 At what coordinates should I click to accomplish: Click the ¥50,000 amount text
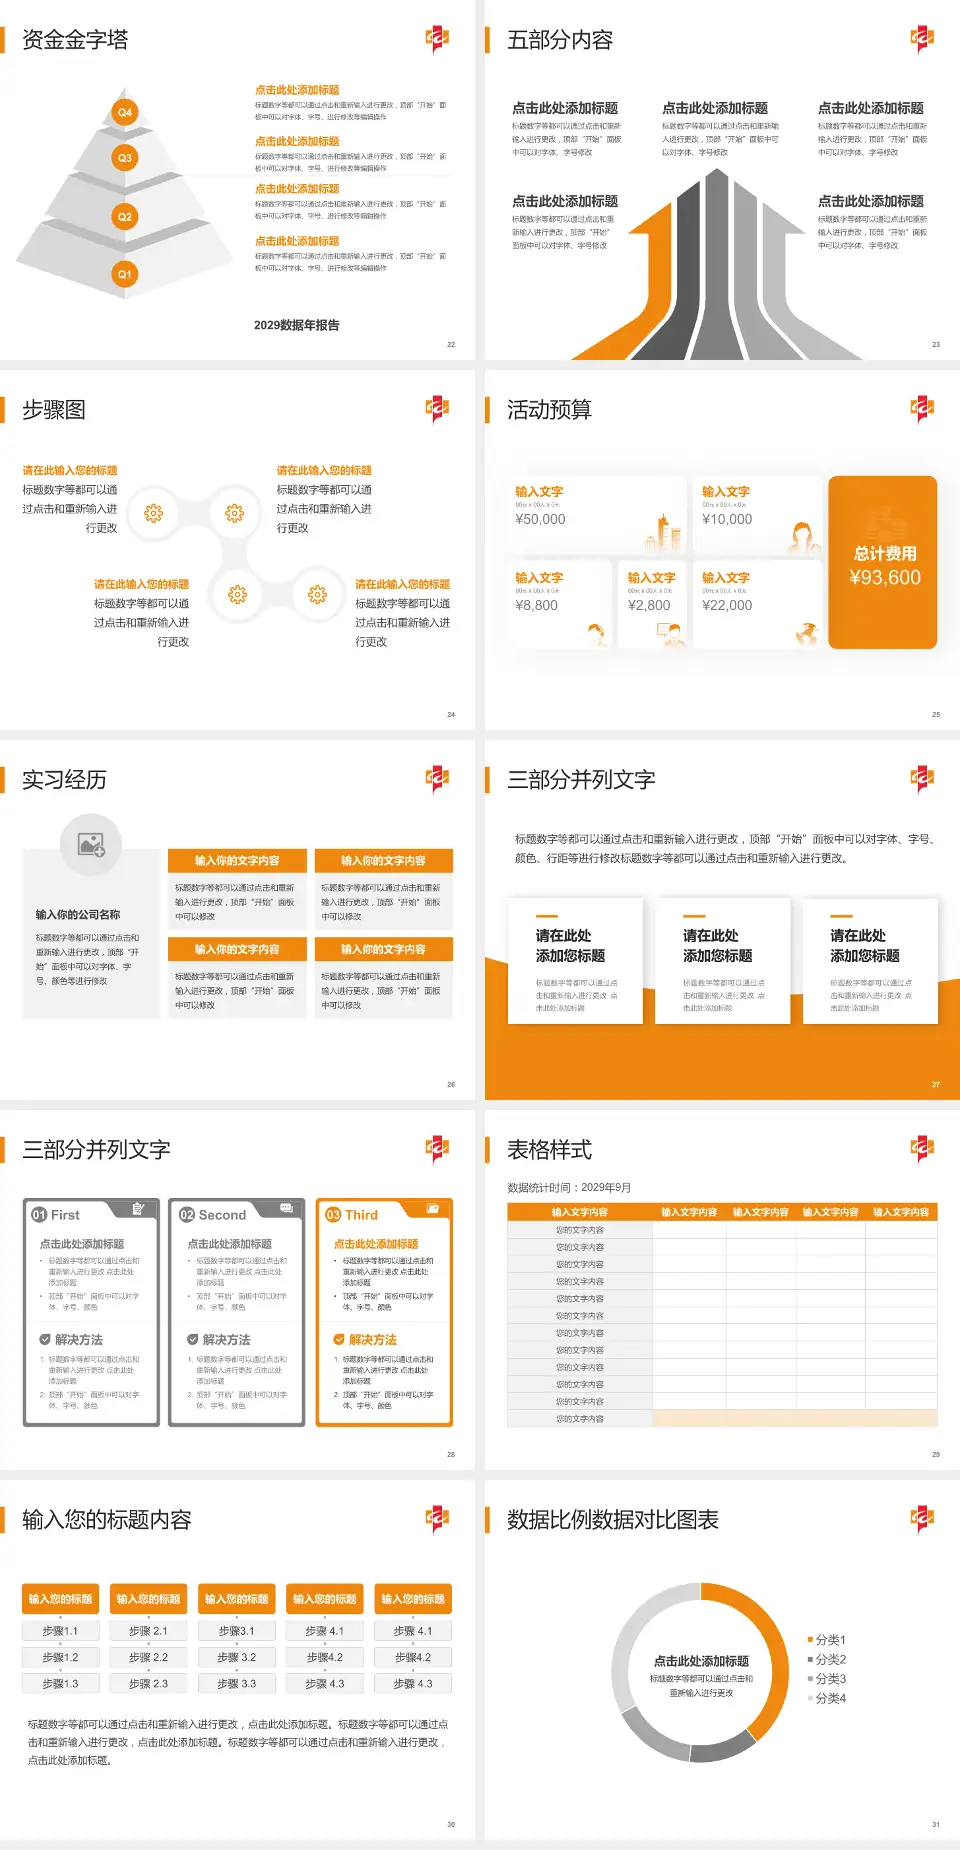[540, 519]
